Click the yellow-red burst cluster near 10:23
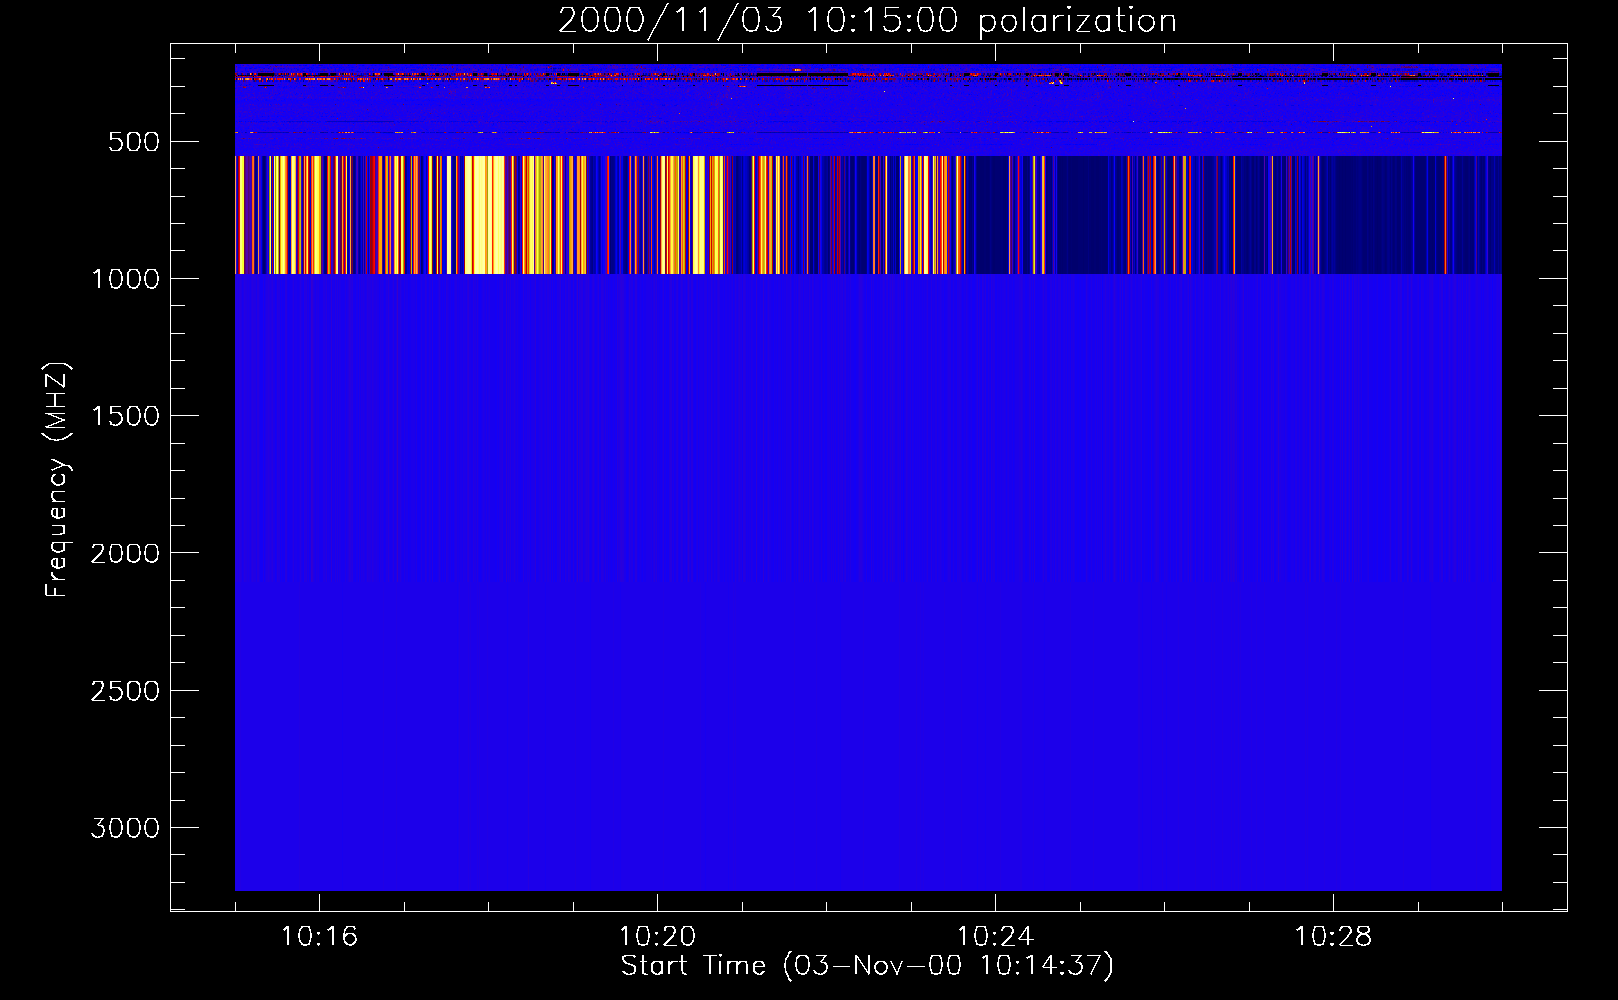Screen dimensions: 1618x1000 tap(930, 215)
